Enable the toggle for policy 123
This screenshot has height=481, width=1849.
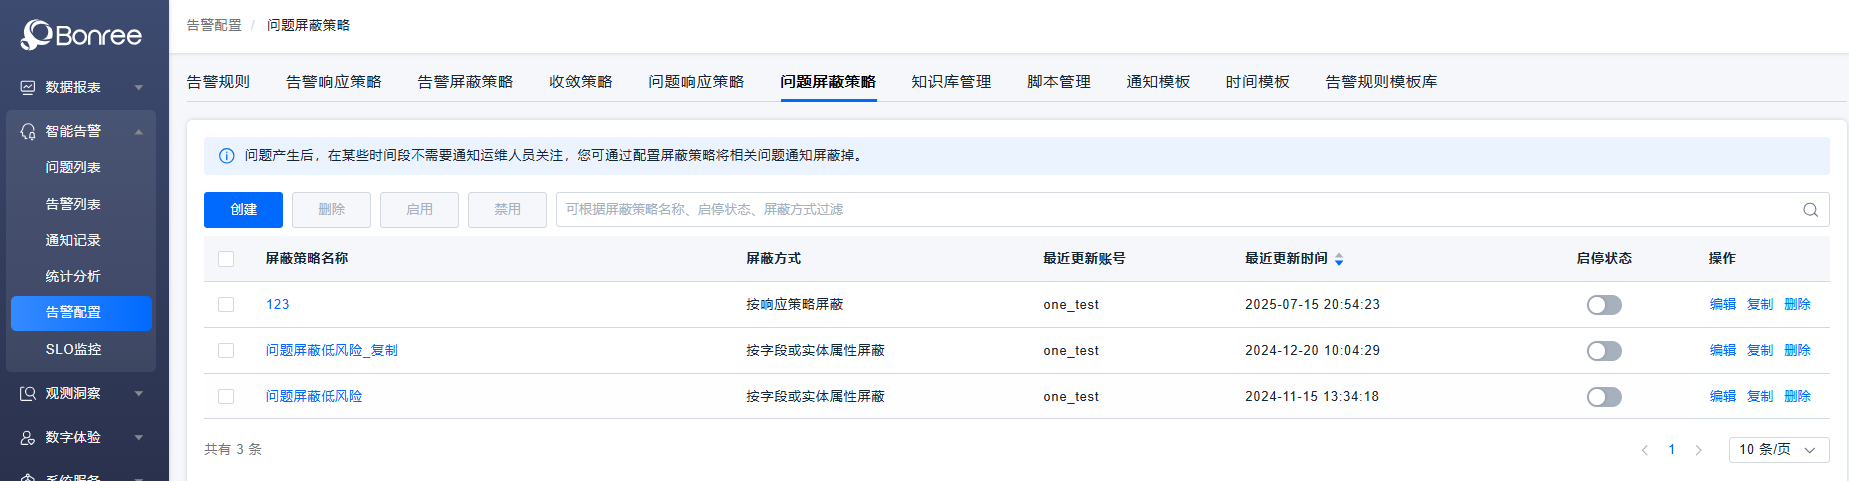(1604, 305)
